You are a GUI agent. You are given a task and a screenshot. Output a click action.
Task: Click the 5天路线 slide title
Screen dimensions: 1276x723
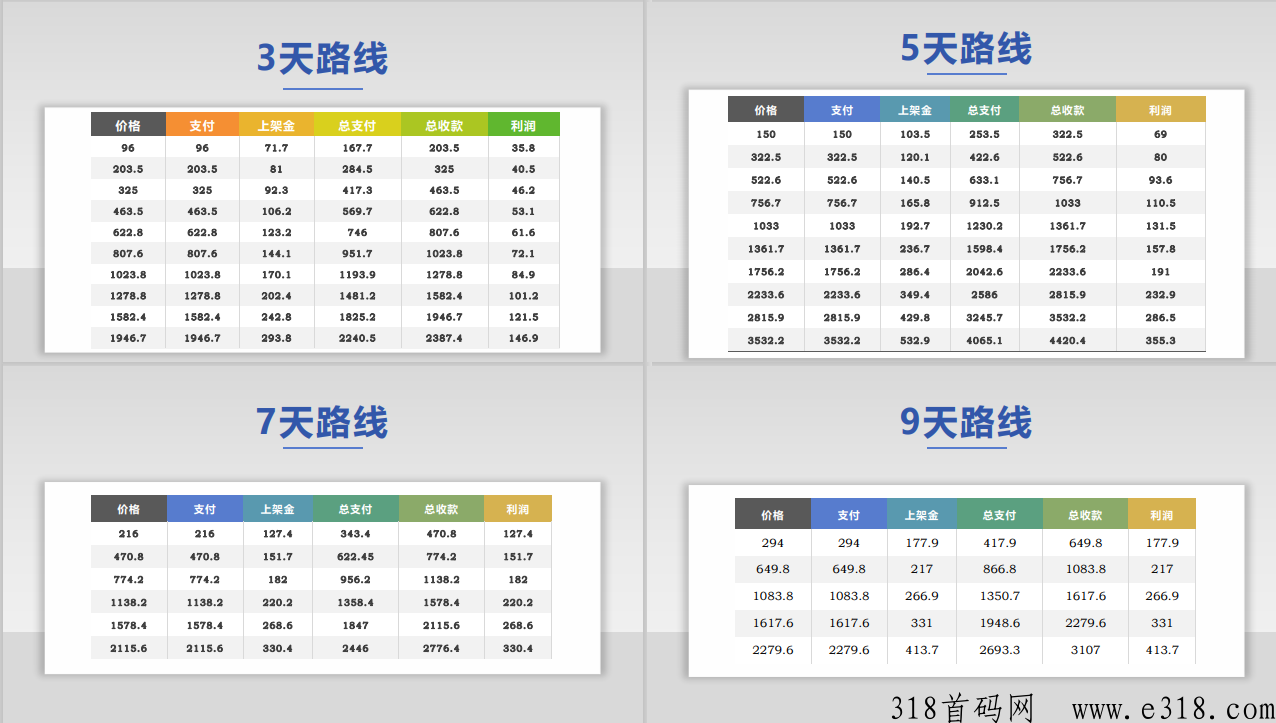(966, 48)
